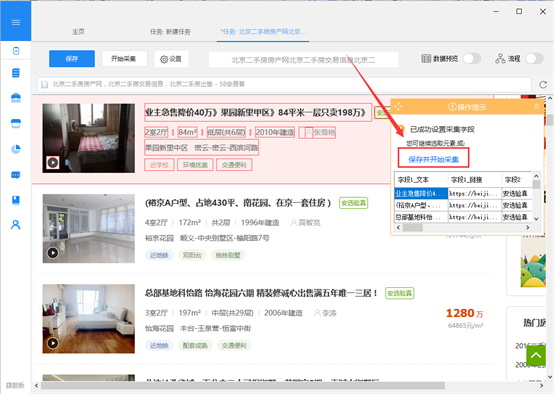The image size is (554, 394).
Task: Click the page scrollbar up arrow at right edge
Action: (550, 98)
